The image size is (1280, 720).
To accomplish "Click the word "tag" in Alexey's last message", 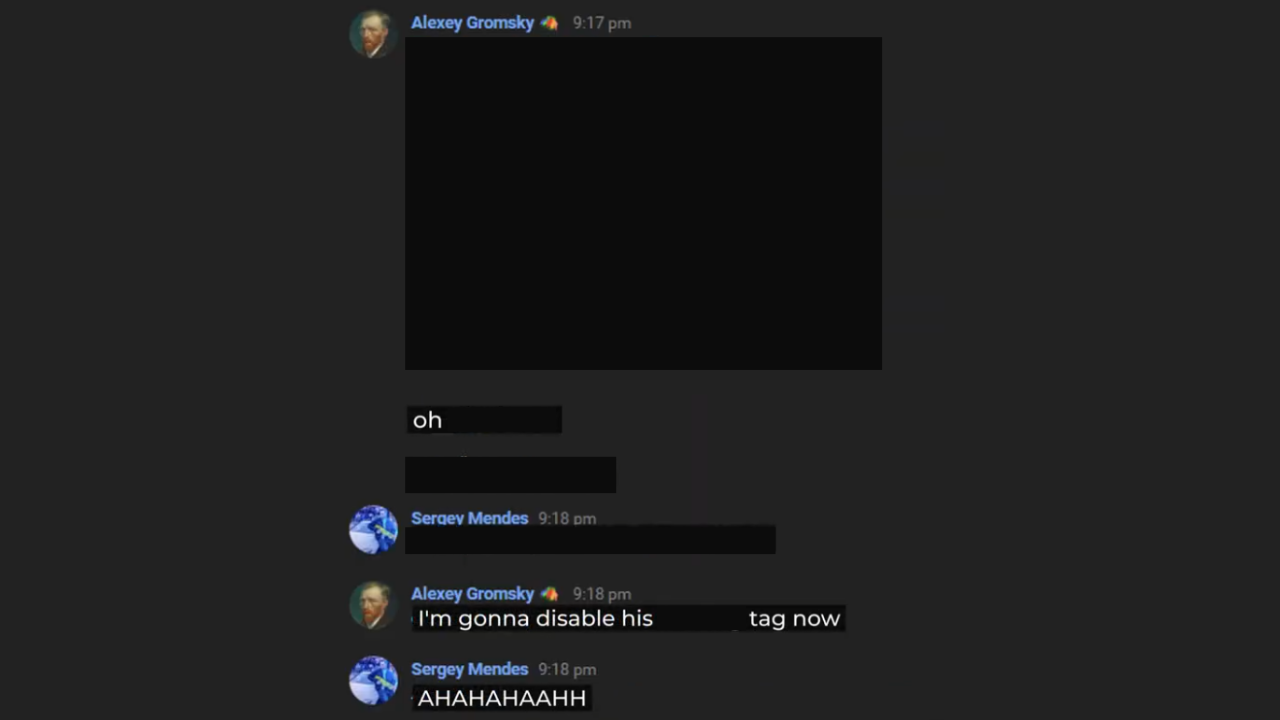I will click(x=767, y=619).
